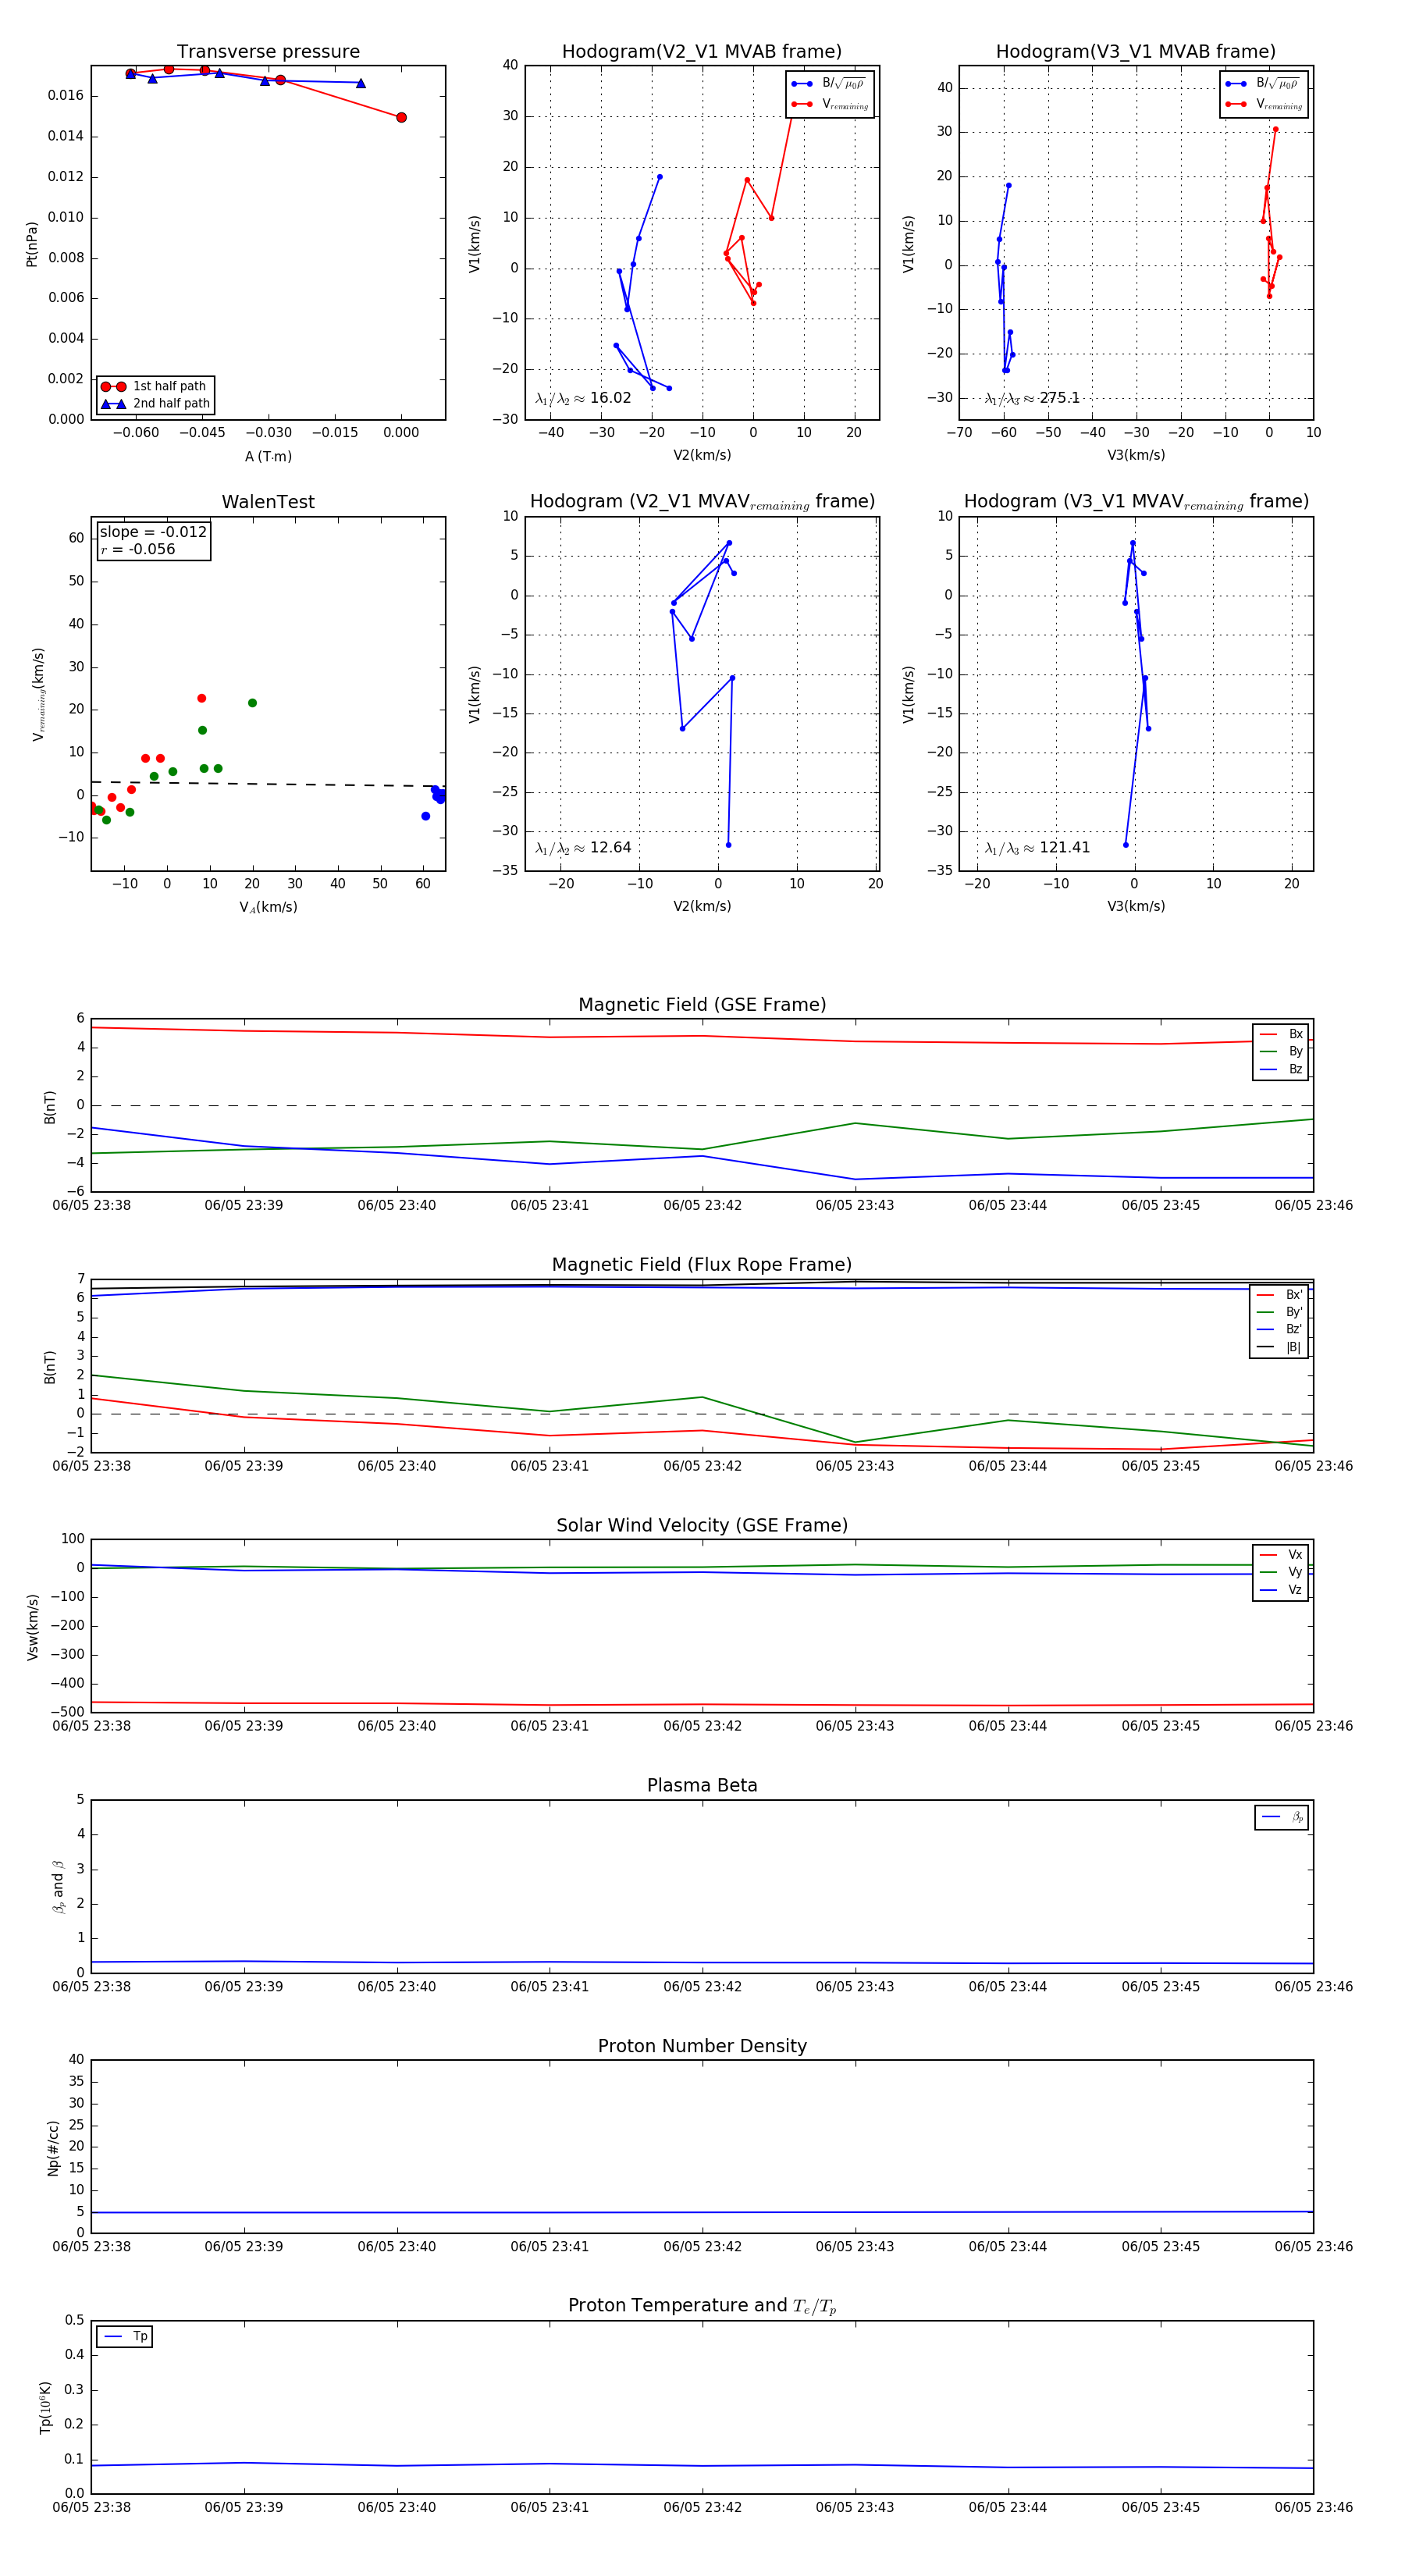Viewport: 1405px width, 2576px height.
Task: Click 'Hodogram(V2_V1 MVAB frame)' title
Action: (702, 52)
